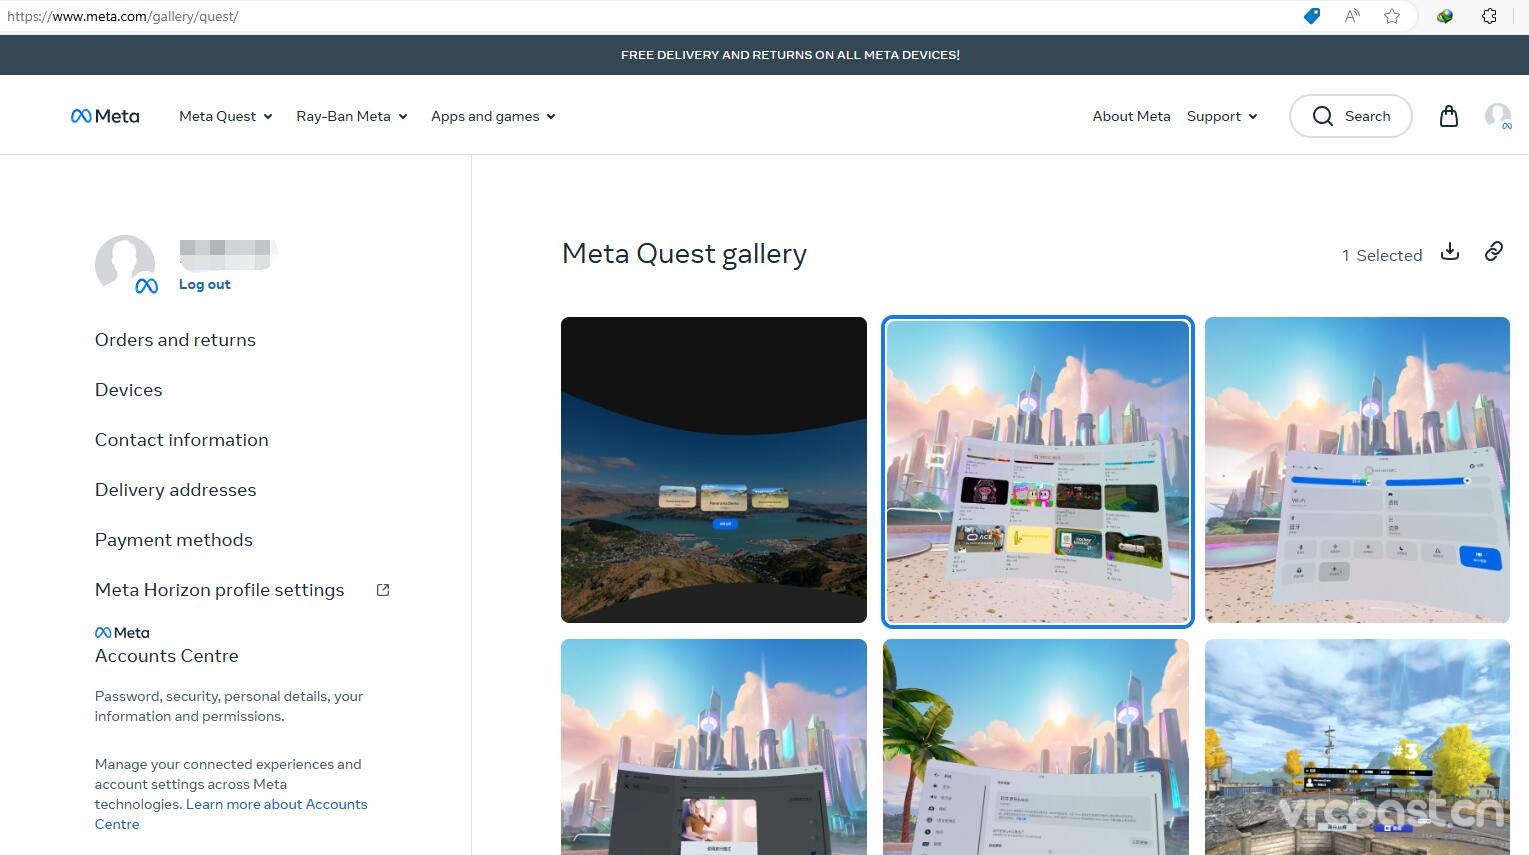Open the account profile avatar in header
Viewport: 1529px width, 855px height.
click(1498, 116)
